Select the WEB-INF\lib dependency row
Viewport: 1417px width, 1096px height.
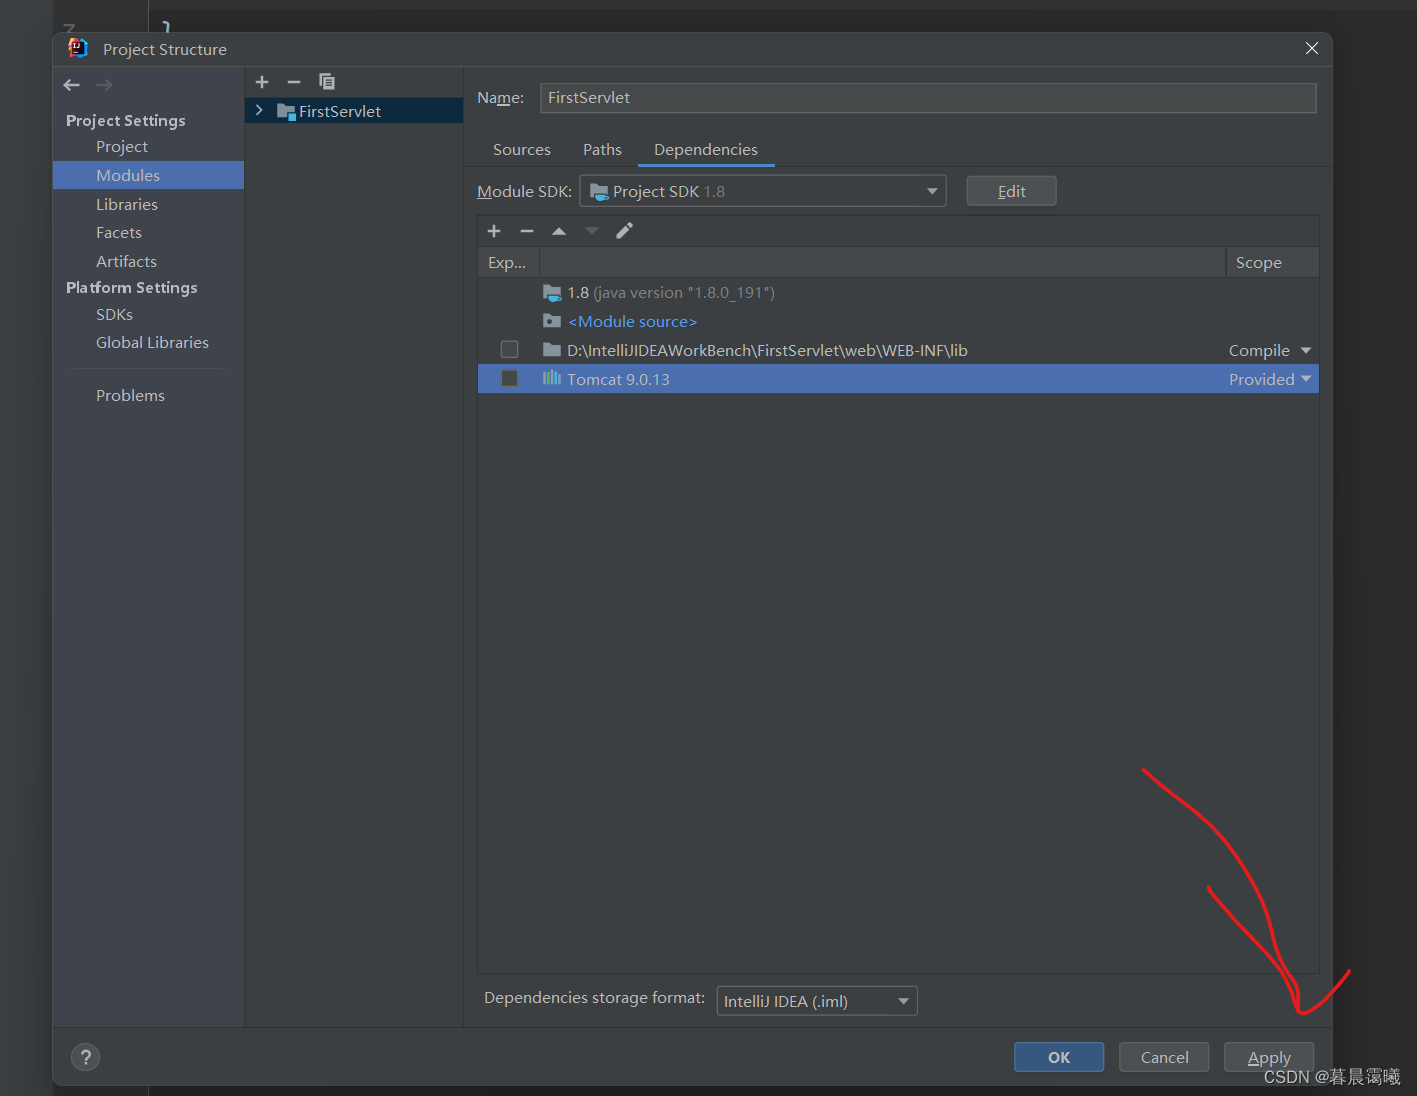point(898,350)
